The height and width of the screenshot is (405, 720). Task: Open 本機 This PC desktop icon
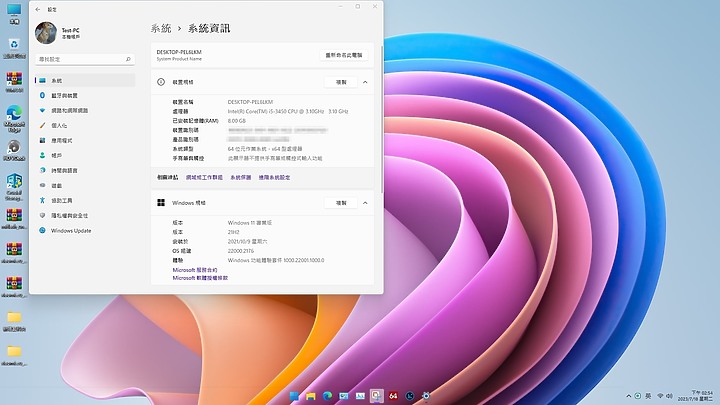point(14,14)
